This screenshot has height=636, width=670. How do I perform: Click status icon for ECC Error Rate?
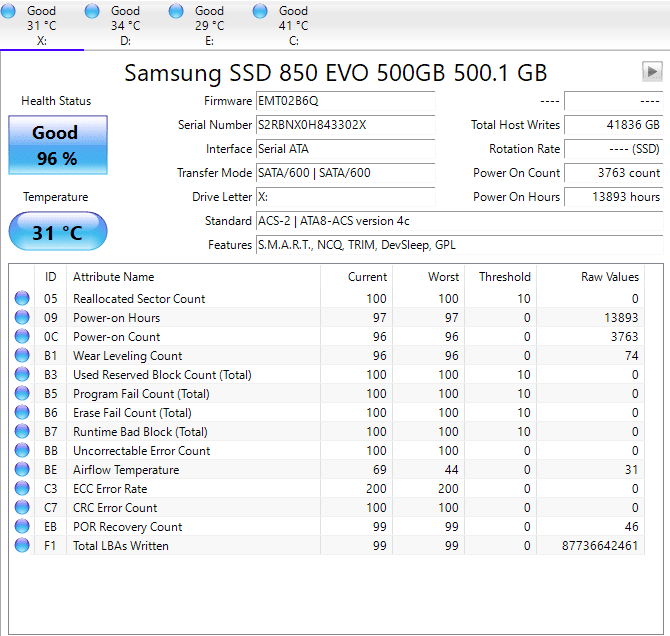22,488
